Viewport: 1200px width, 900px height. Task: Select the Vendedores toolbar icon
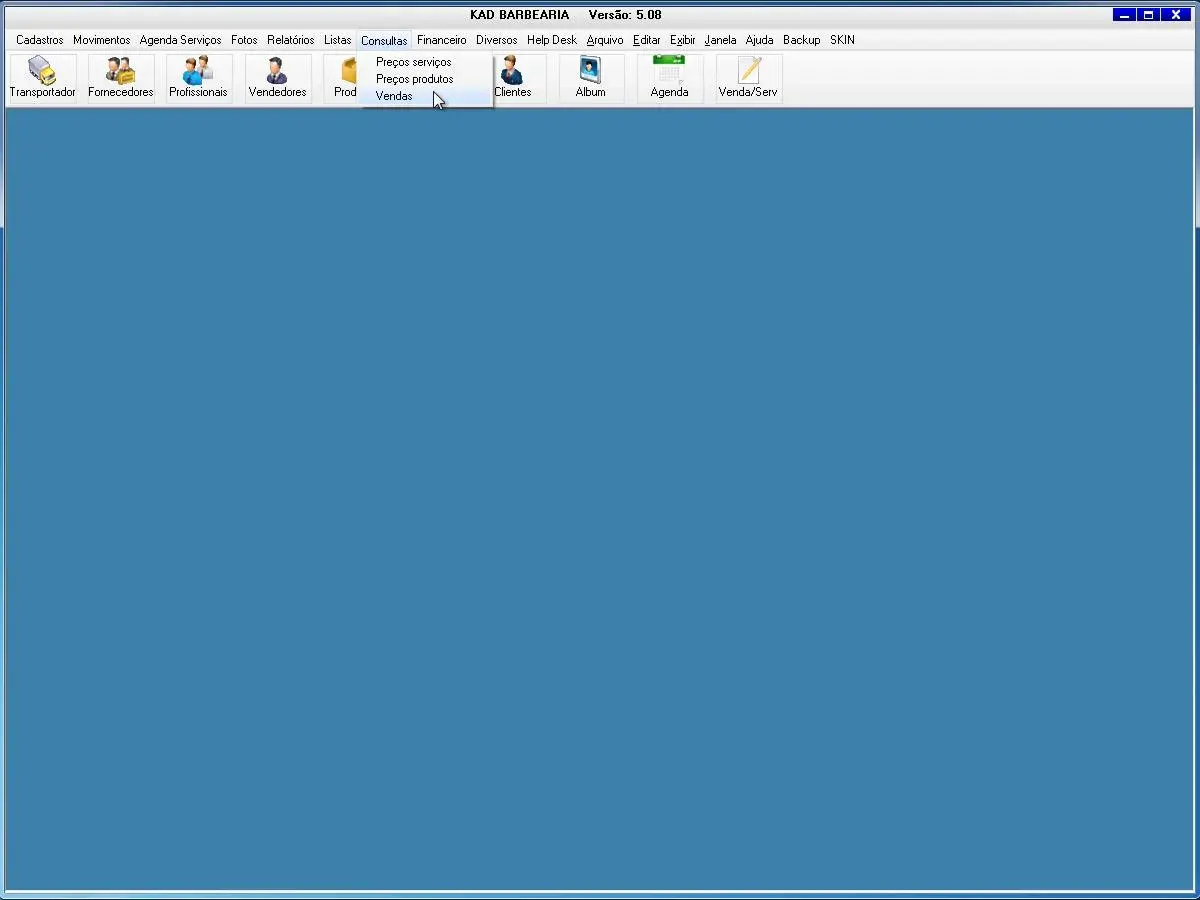pos(277,78)
